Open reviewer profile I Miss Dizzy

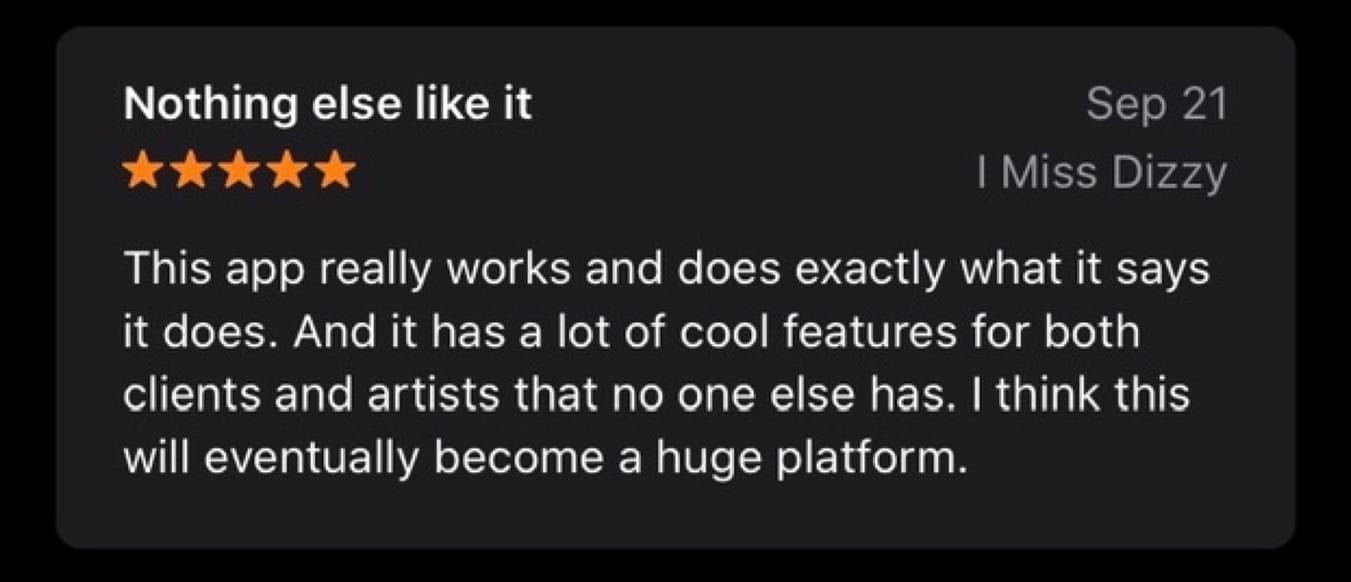(x=1102, y=174)
